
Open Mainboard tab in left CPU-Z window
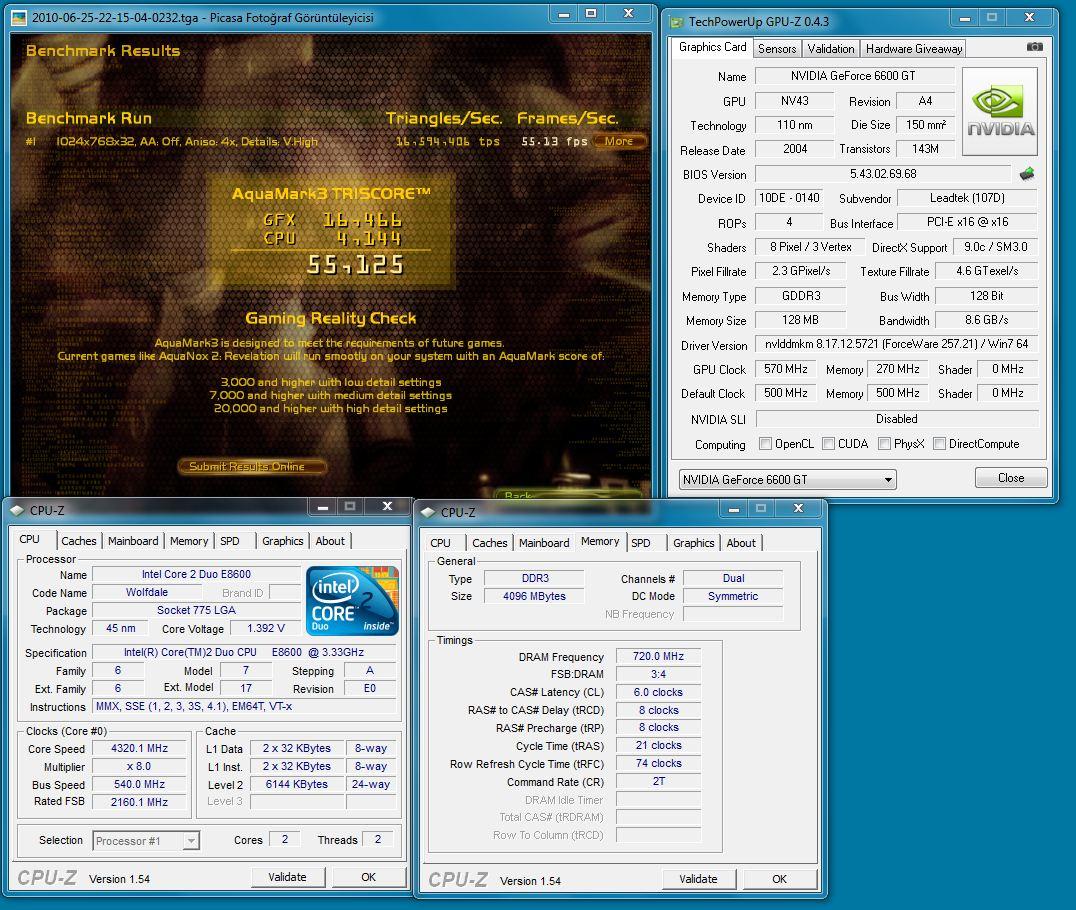coord(133,541)
